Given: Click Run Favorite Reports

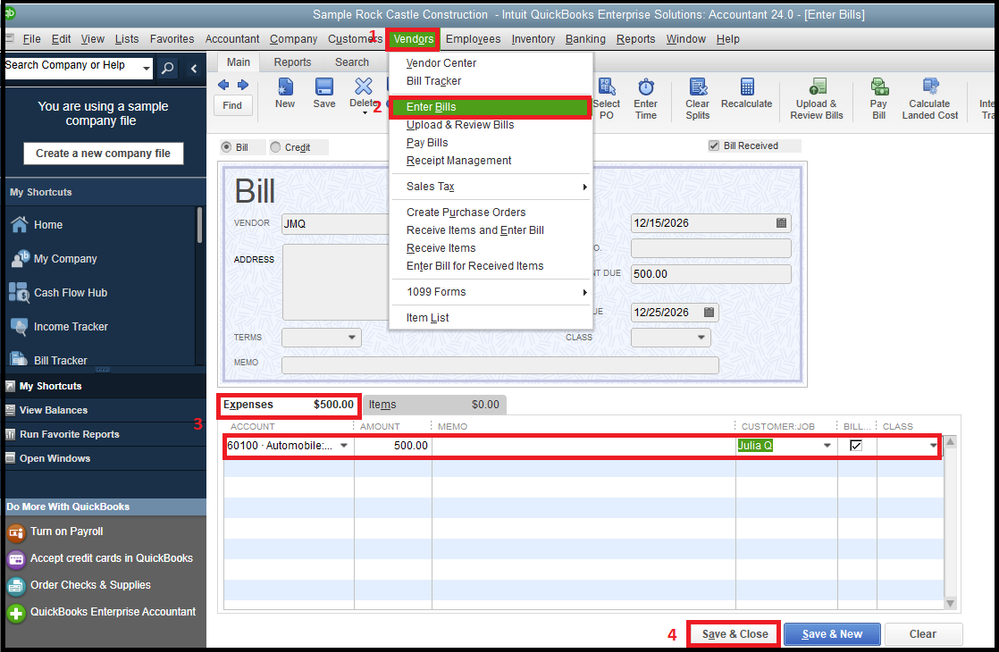Looking at the screenshot, I should click(x=69, y=434).
